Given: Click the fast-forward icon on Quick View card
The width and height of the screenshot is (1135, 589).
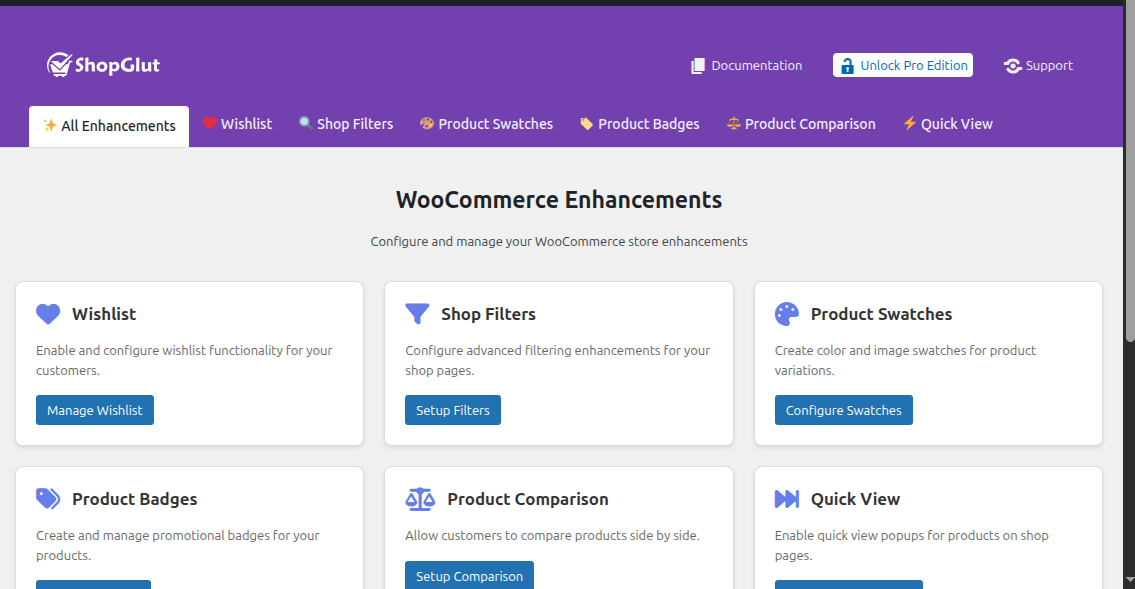Looking at the screenshot, I should 787,499.
